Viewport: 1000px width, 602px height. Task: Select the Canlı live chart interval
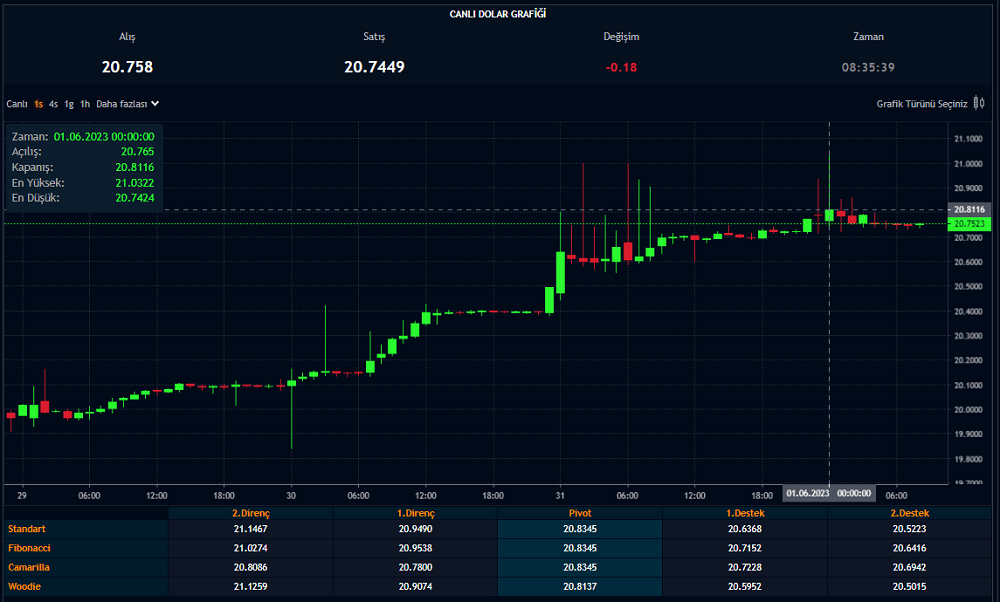tap(17, 104)
